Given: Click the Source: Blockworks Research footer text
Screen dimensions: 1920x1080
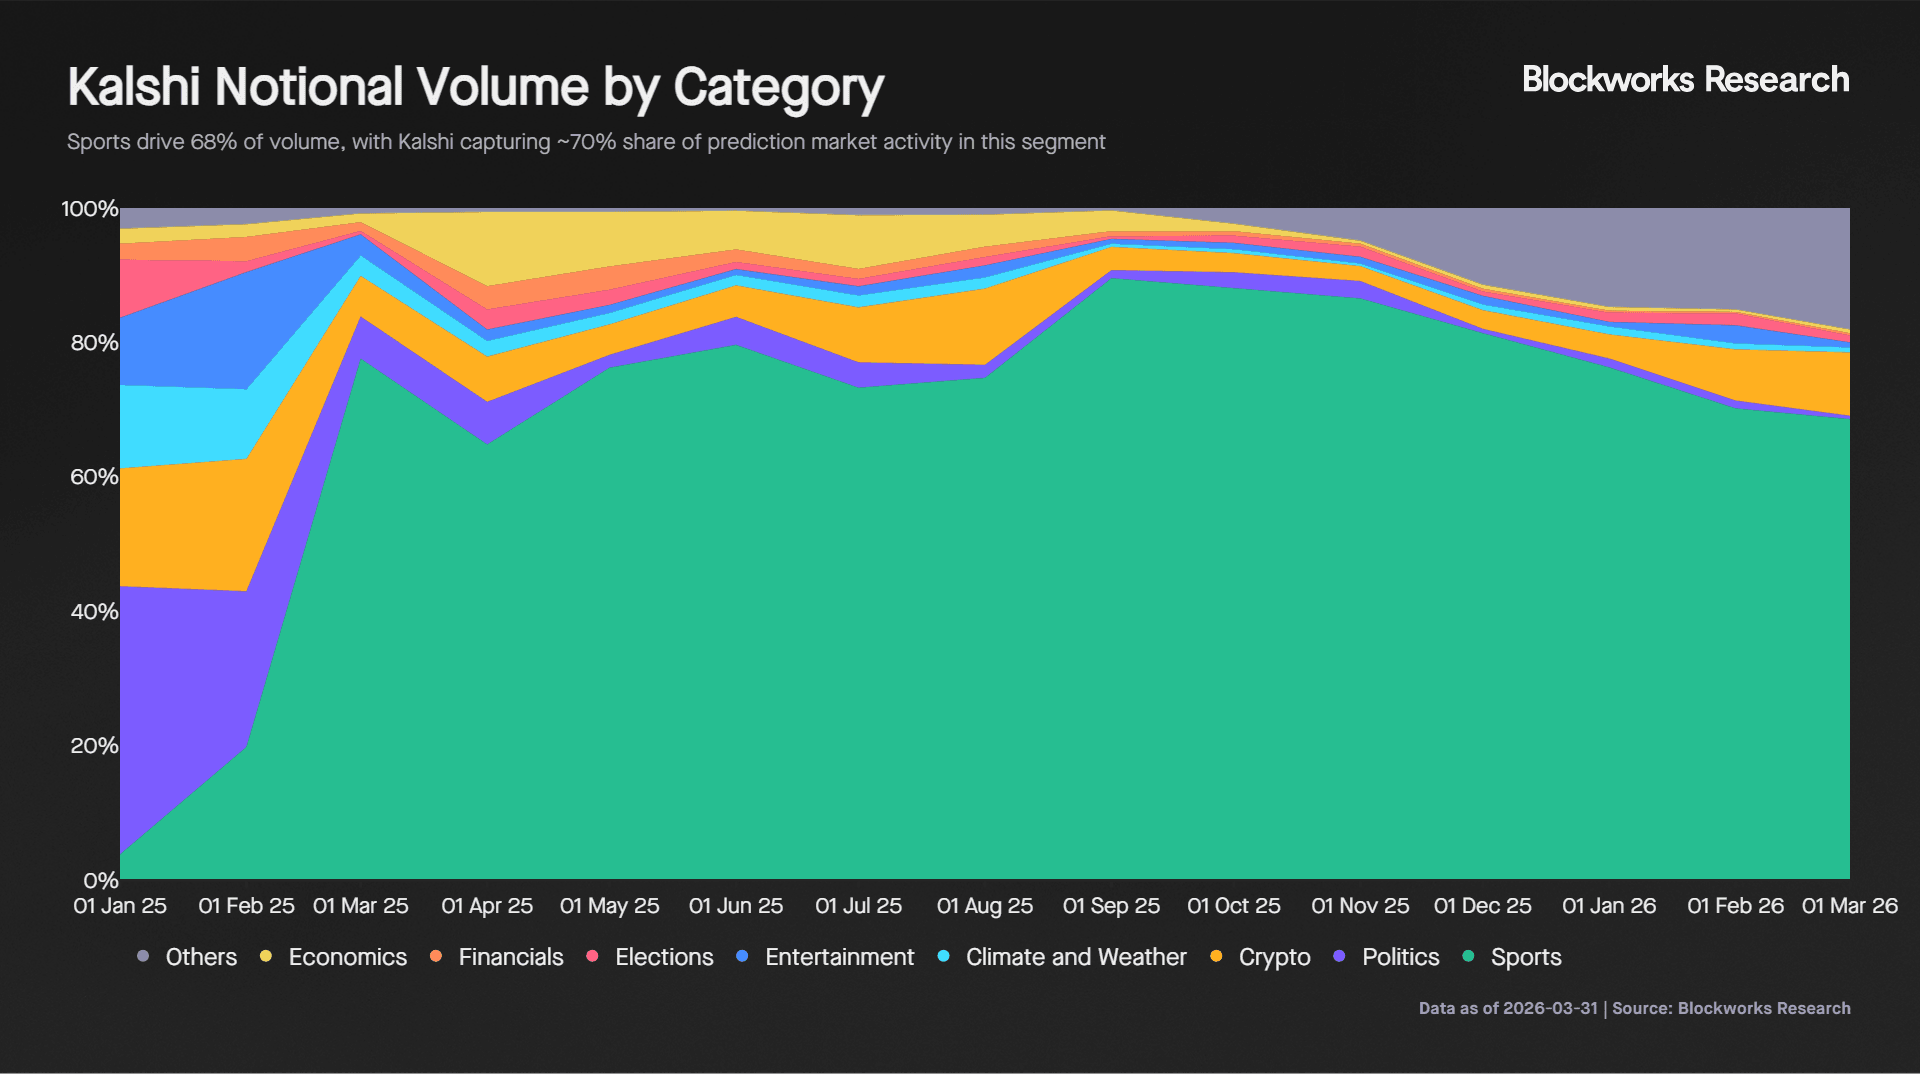Looking at the screenshot, I should click(1733, 1009).
